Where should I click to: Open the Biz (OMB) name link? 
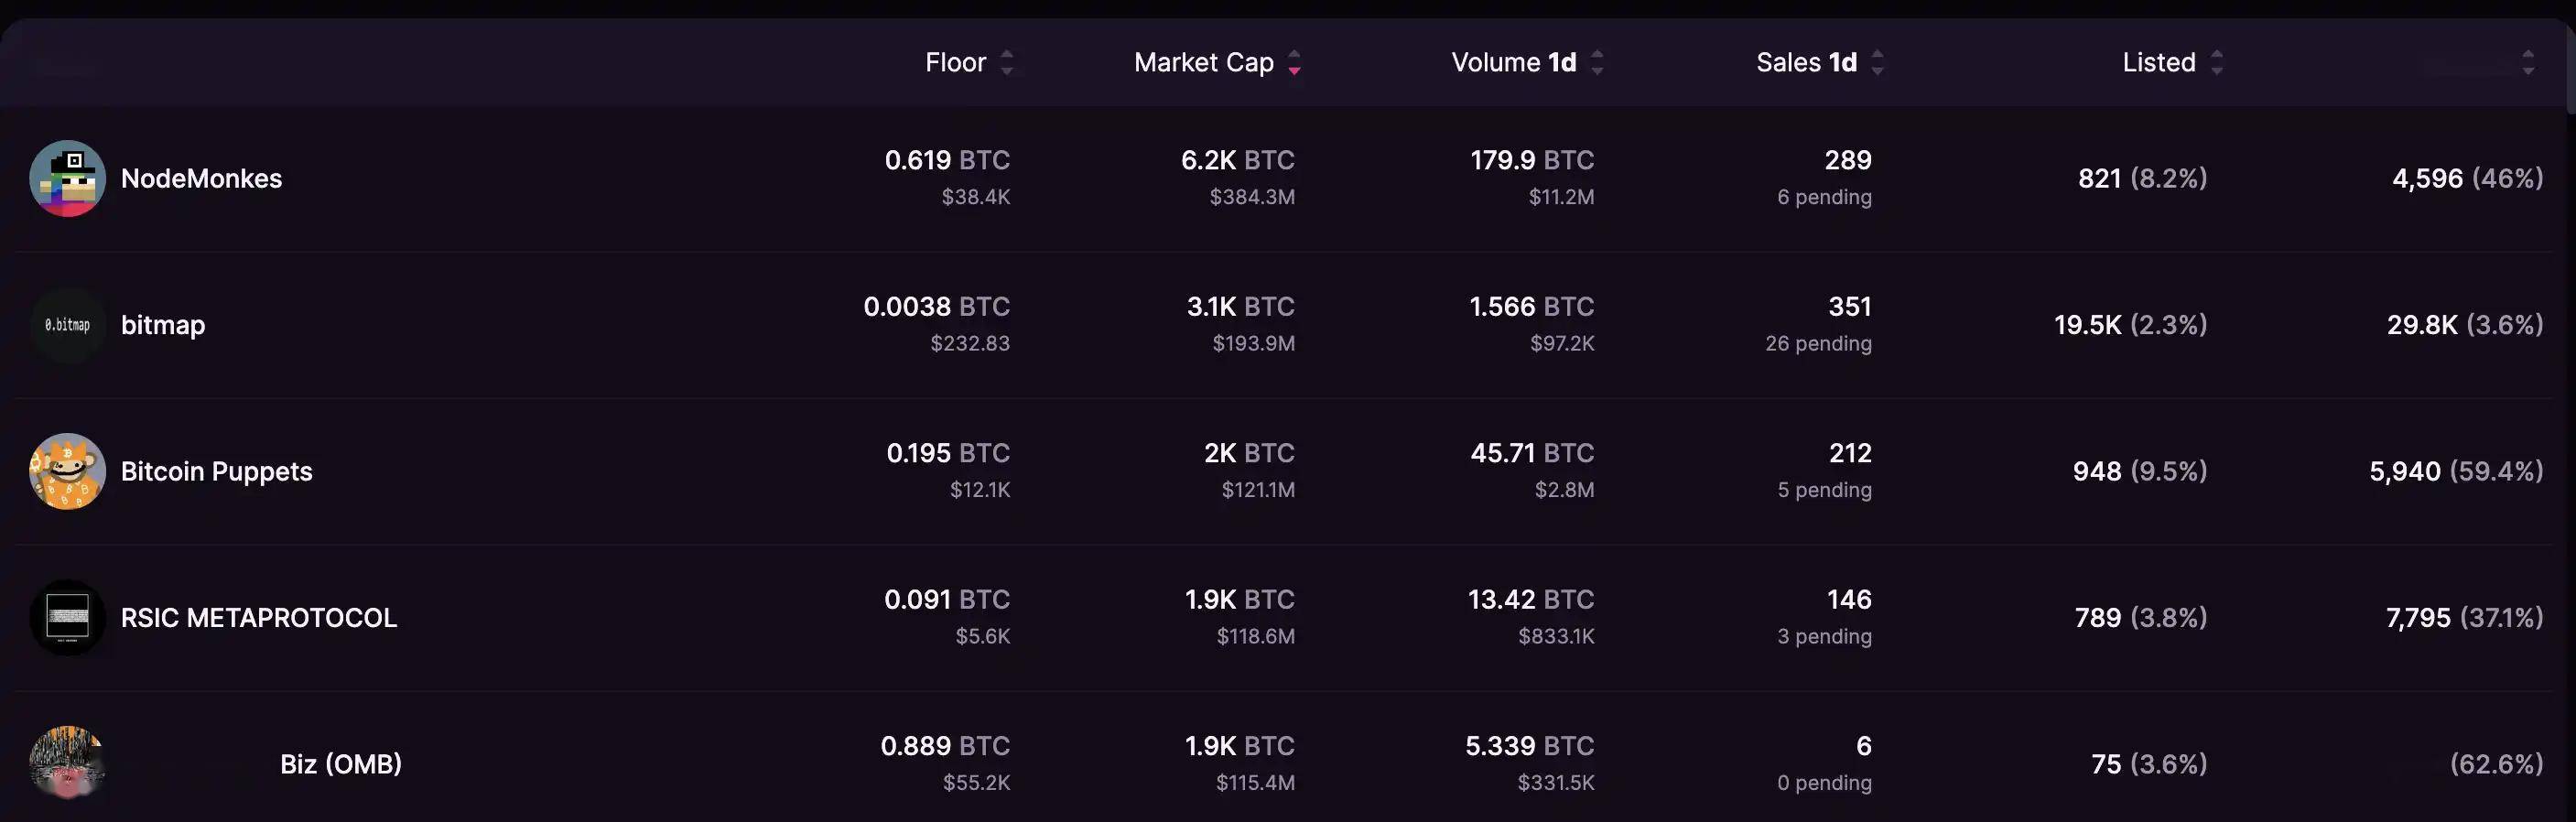click(340, 764)
